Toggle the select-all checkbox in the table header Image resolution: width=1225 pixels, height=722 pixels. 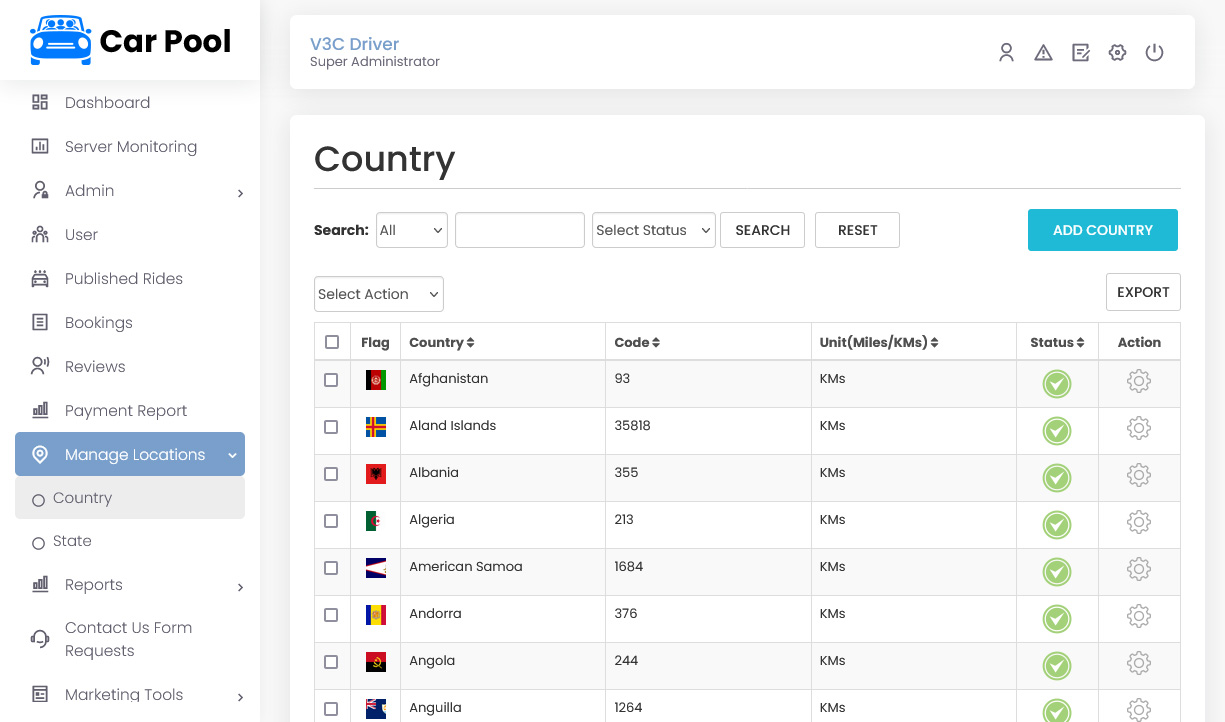tap(332, 342)
